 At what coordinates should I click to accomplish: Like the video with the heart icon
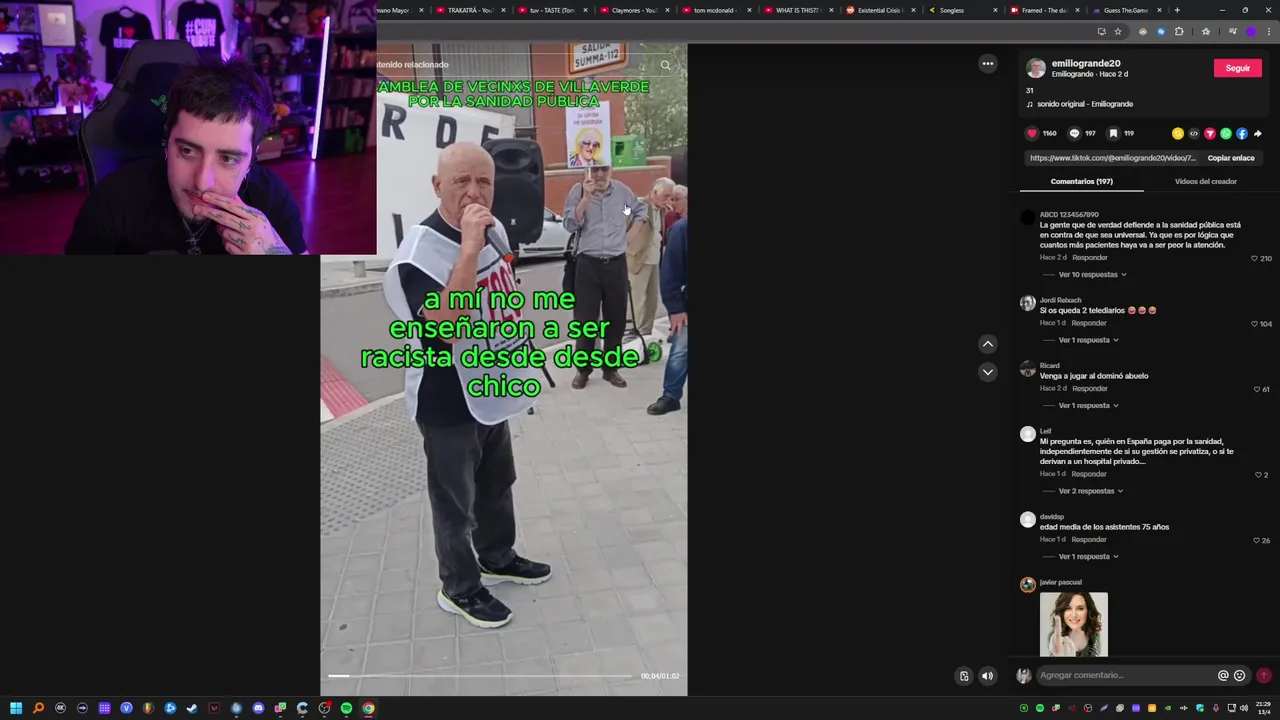click(x=1032, y=133)
